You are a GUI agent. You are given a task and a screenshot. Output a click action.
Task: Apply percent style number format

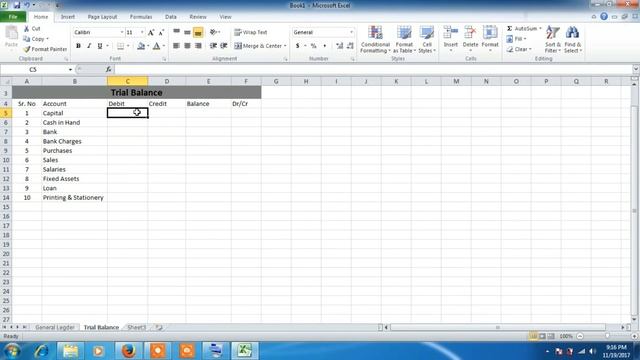coord(313,46)
